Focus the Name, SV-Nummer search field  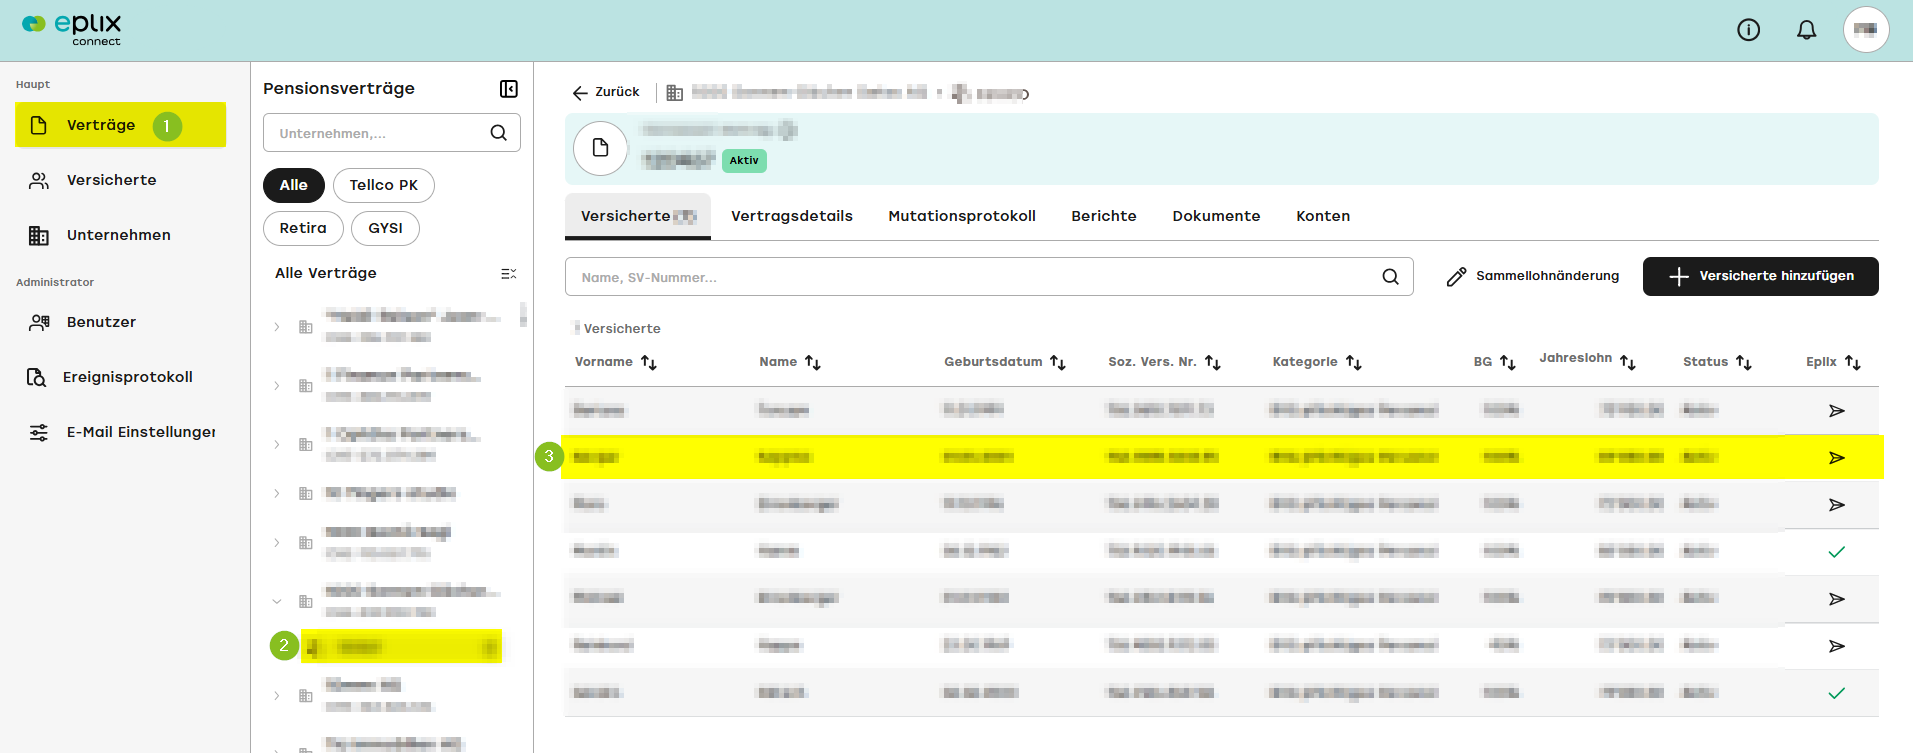pos(989,277)
